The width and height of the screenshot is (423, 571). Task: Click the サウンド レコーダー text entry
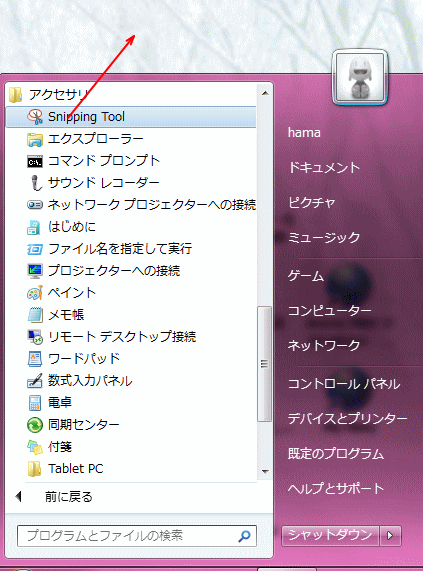click(104, 183)
